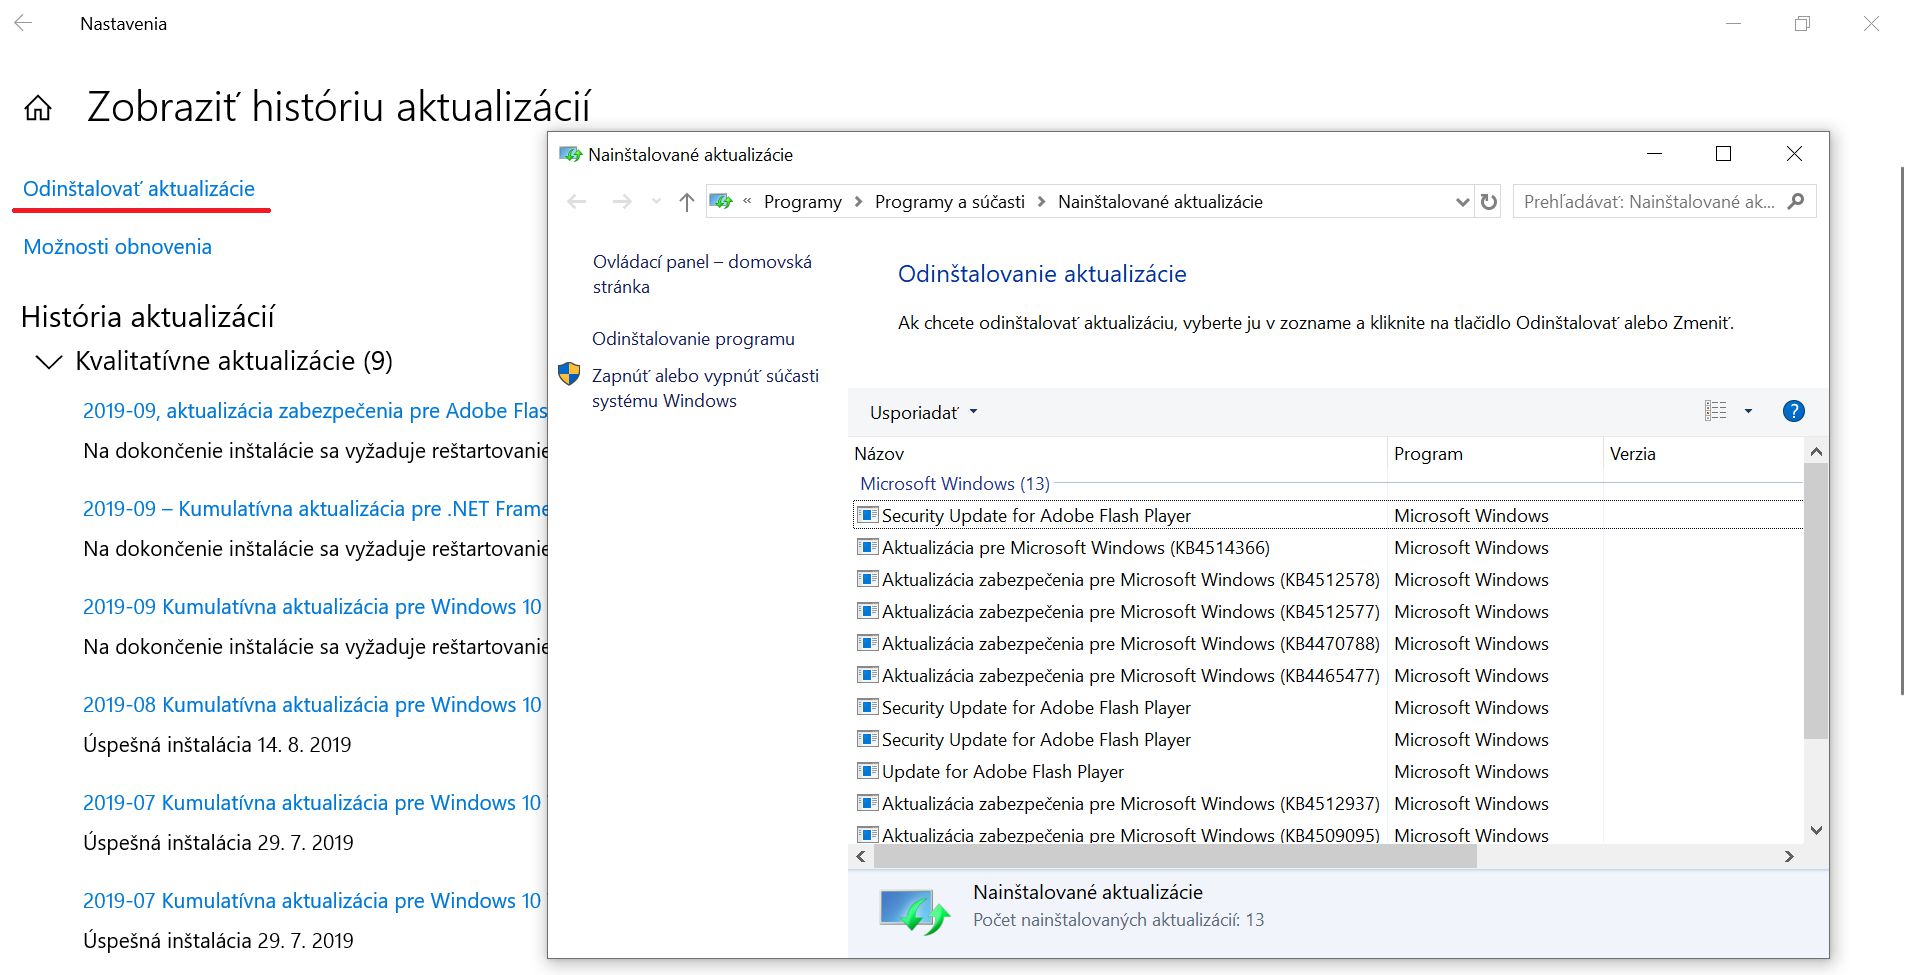
Task: Go back with the Settings window arrow
Action: [24, 23]
